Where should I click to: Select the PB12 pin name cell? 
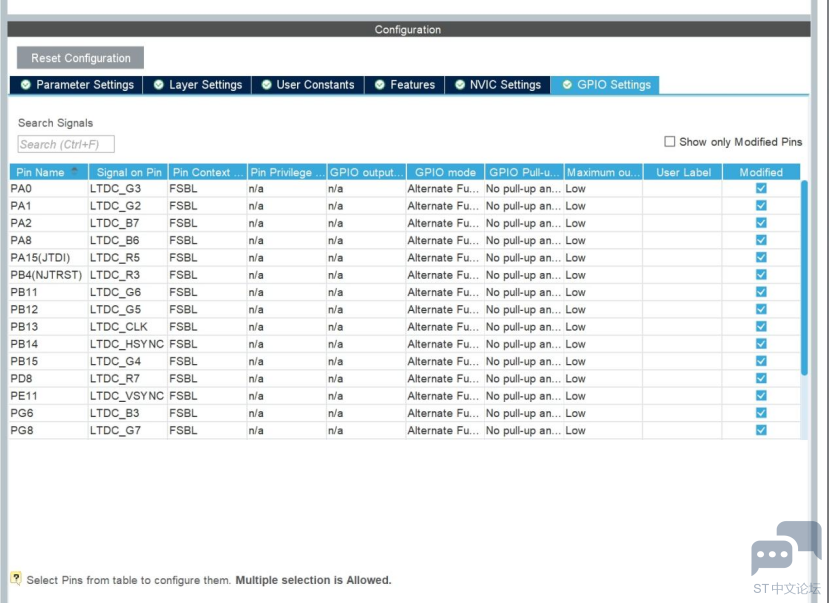click(49, 309)
